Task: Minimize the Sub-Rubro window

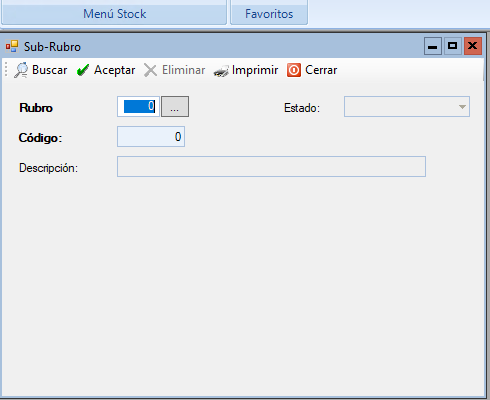Action: click(433, 46)
